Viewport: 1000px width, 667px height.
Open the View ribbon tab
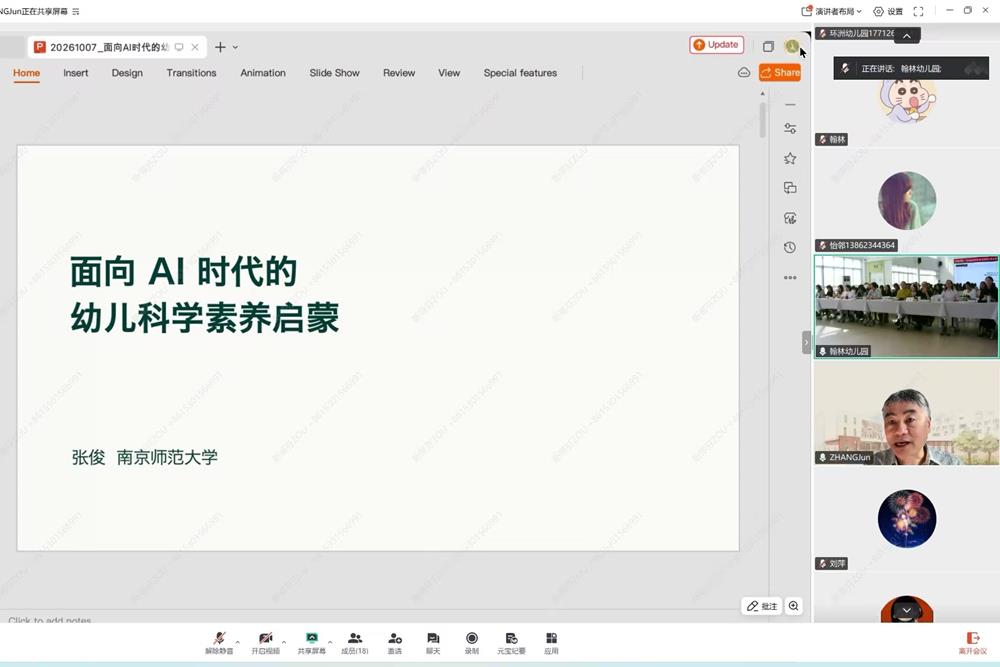point(449,73)
